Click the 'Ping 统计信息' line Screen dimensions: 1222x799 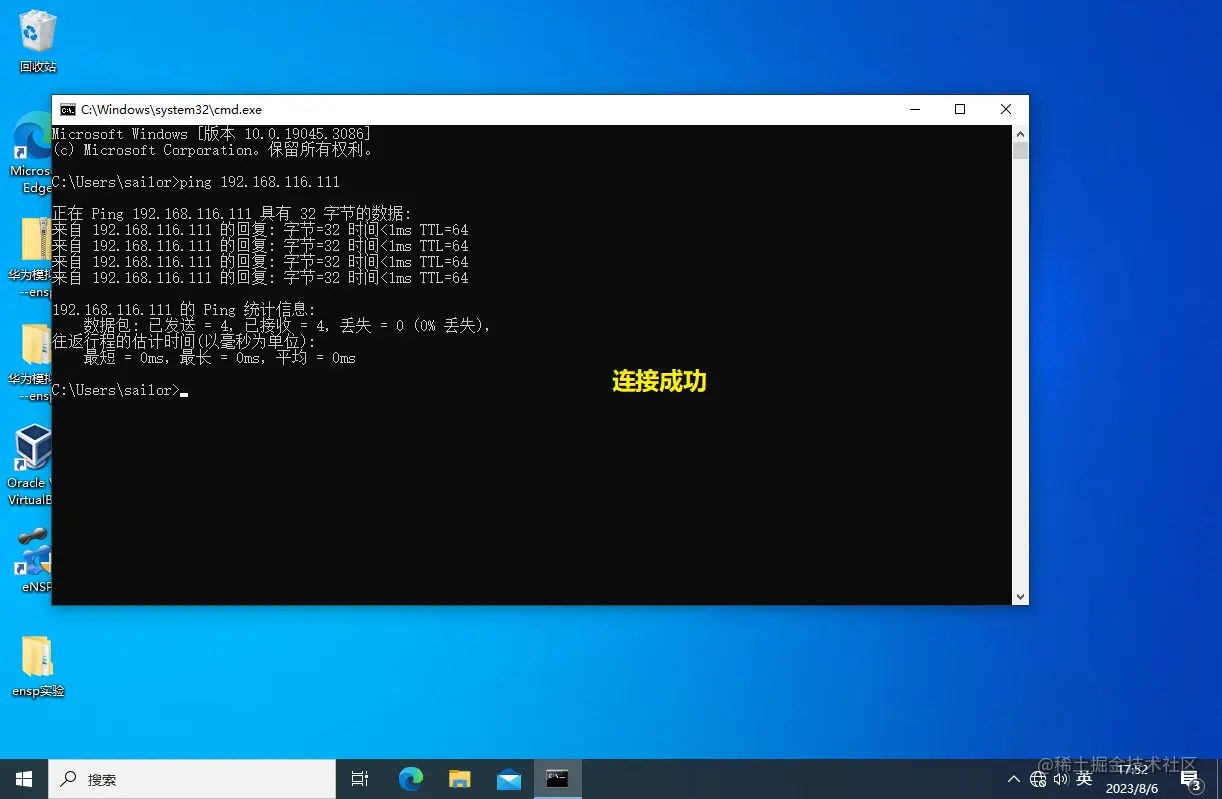click(x=184, y=310)
